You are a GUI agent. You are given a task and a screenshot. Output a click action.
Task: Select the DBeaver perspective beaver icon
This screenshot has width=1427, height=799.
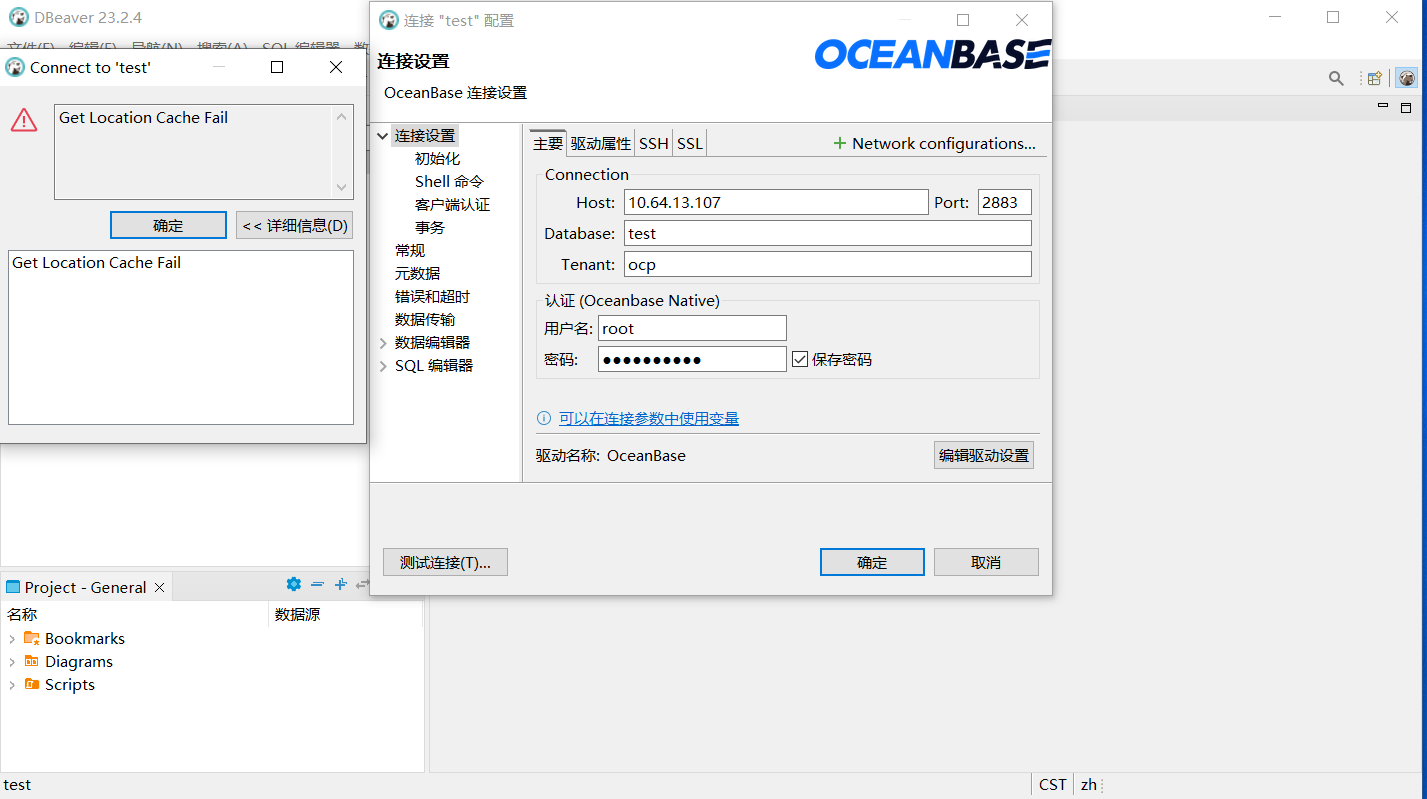click(1407, 78)
